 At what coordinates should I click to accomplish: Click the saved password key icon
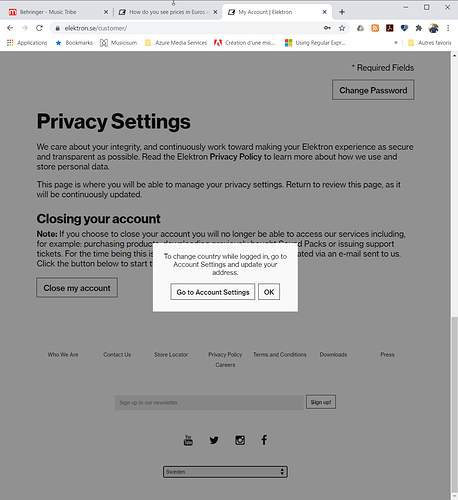click(327, 28)
